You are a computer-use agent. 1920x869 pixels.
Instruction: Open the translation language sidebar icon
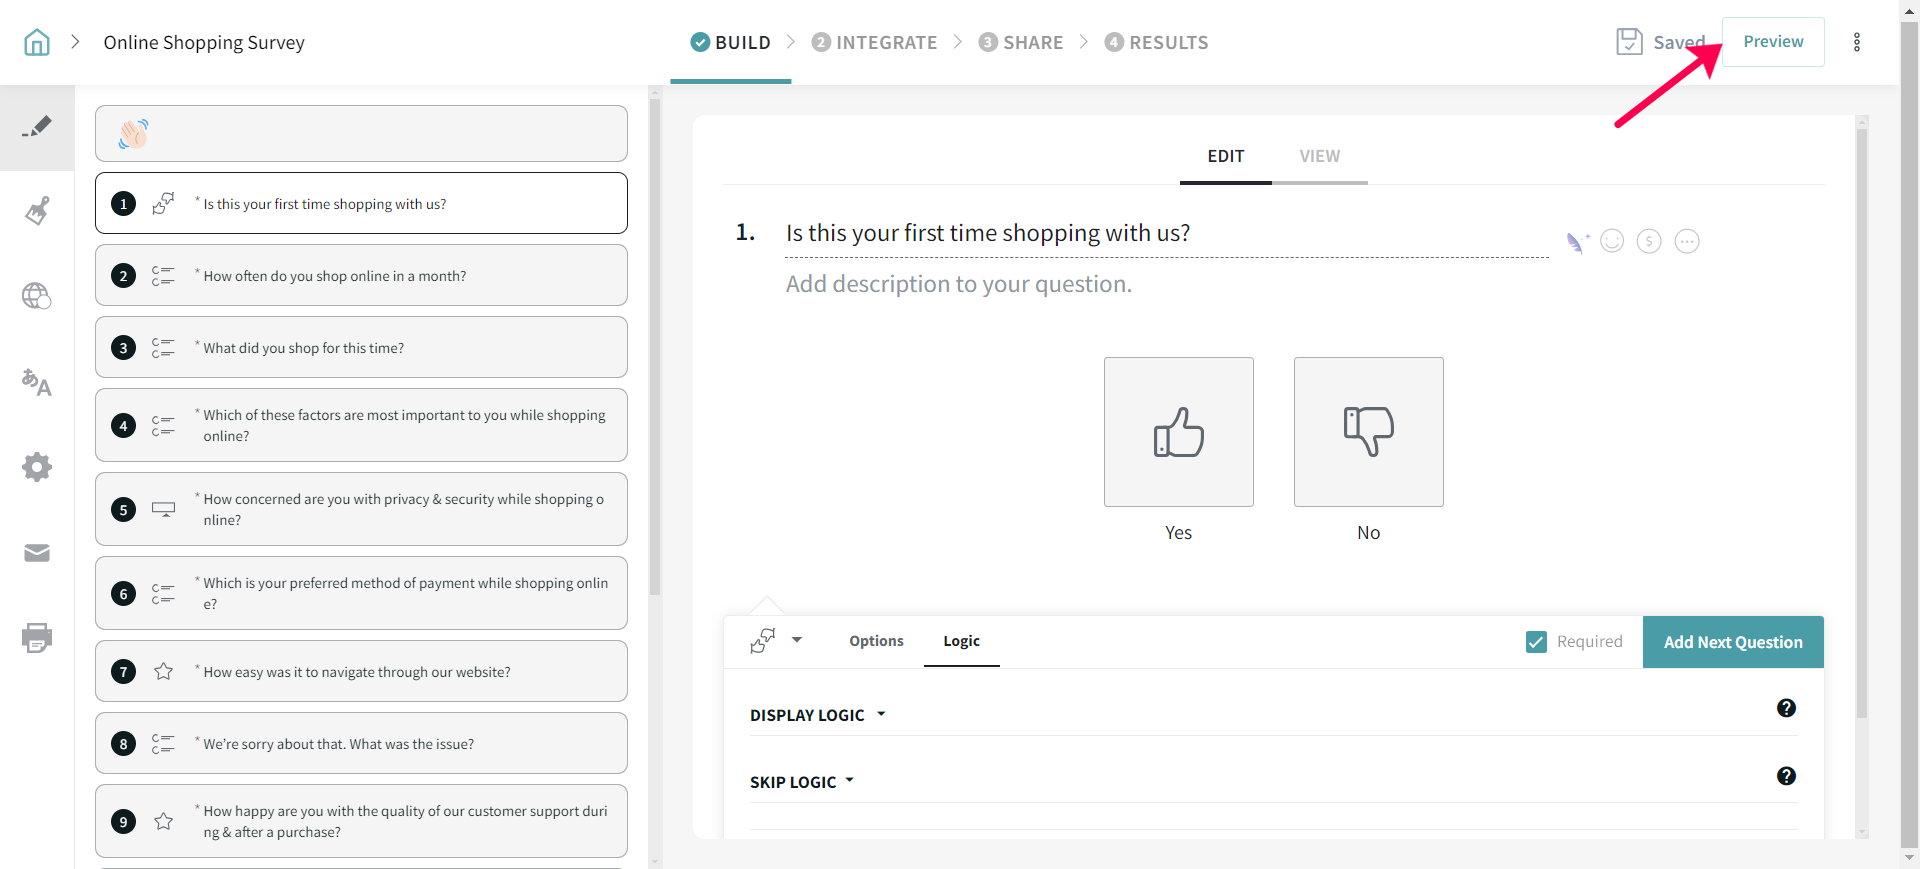click(x=37, y=382)
